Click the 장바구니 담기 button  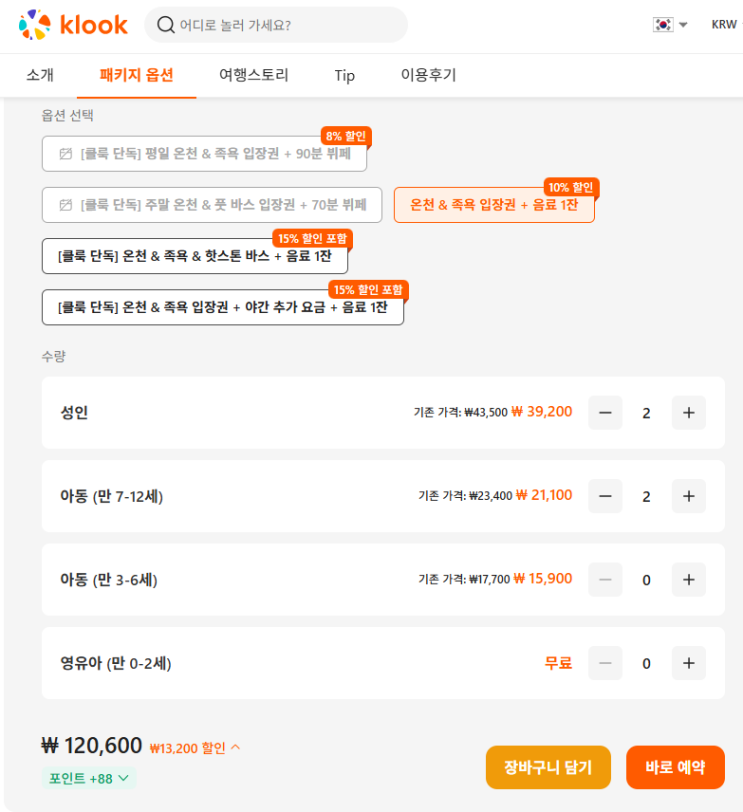548,767
